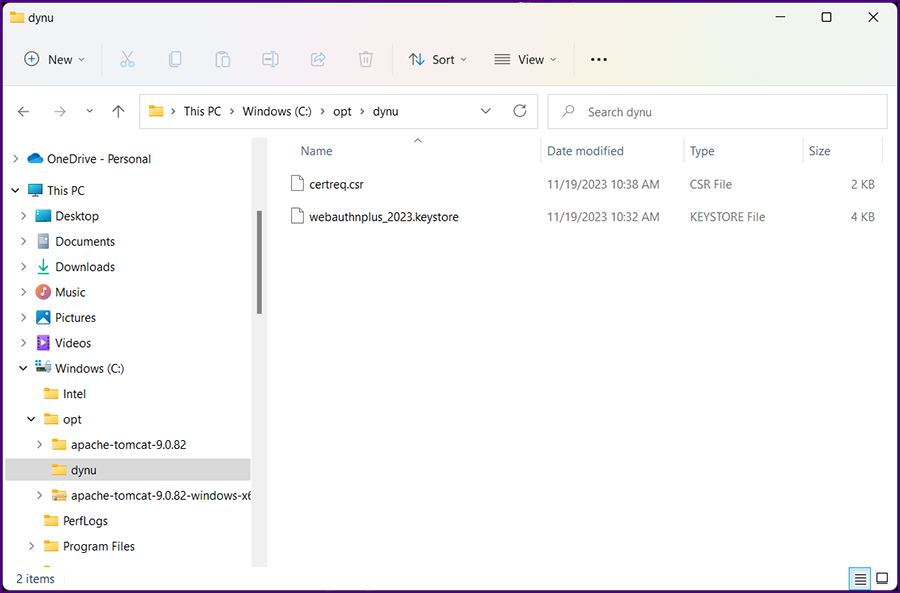Click the Cut scissors icon in toolbar

(x=127, y=60)
